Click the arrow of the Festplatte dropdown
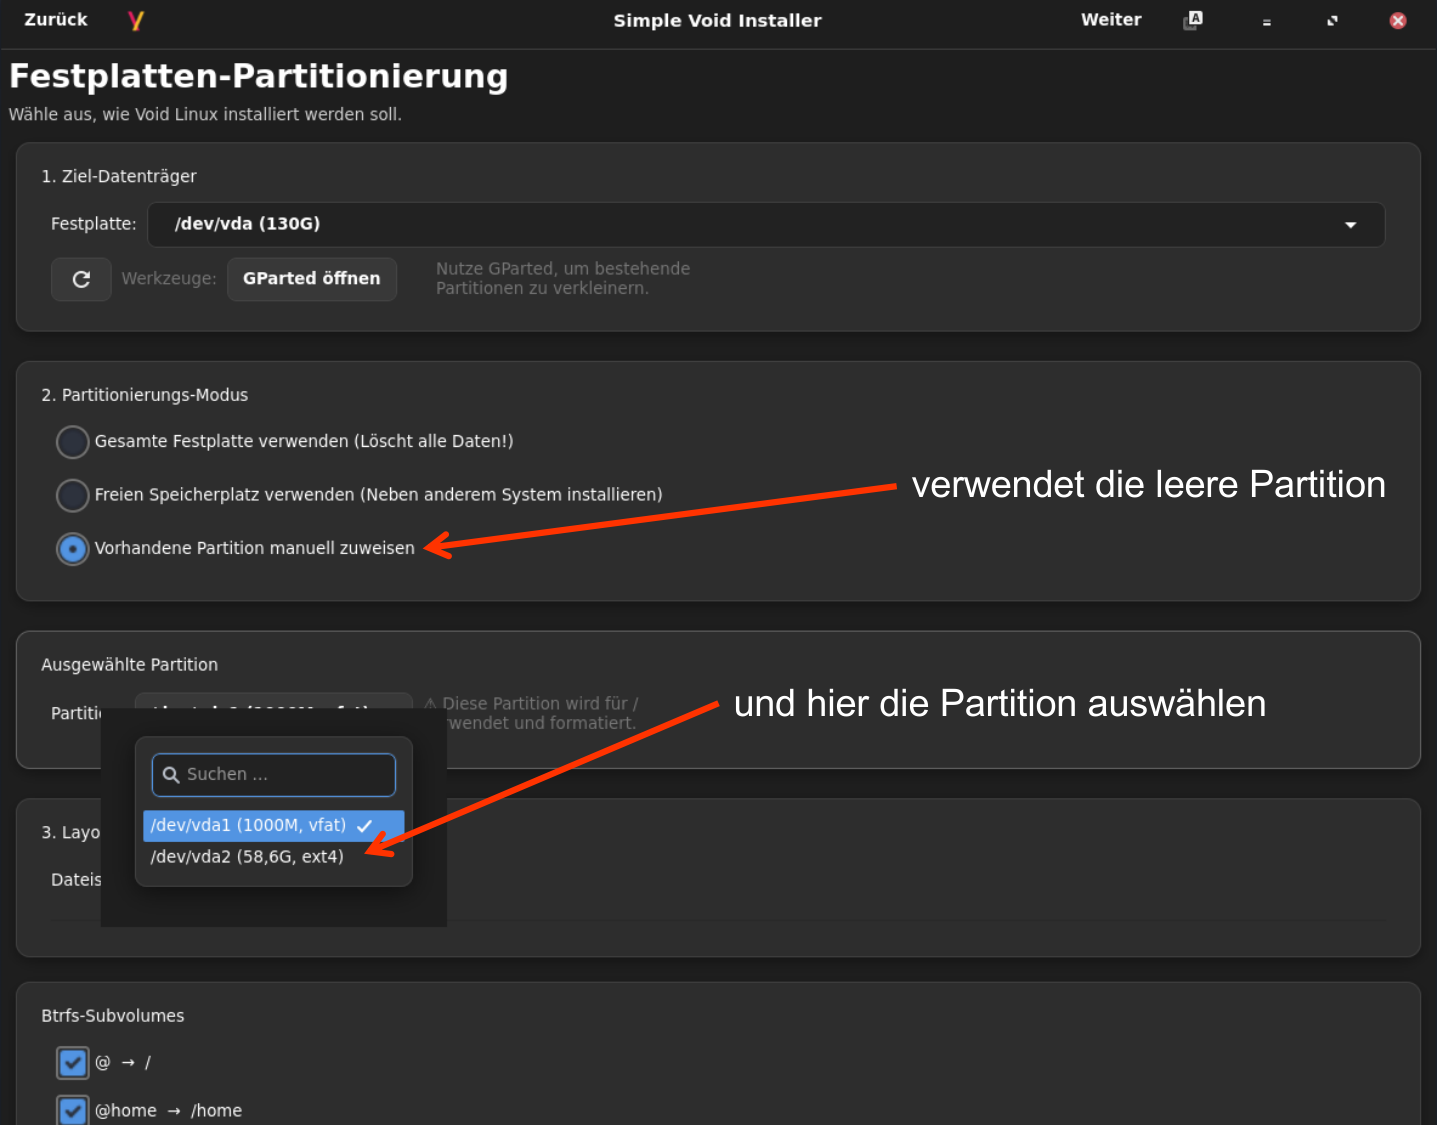1438x1126 pixels. 1350,225
